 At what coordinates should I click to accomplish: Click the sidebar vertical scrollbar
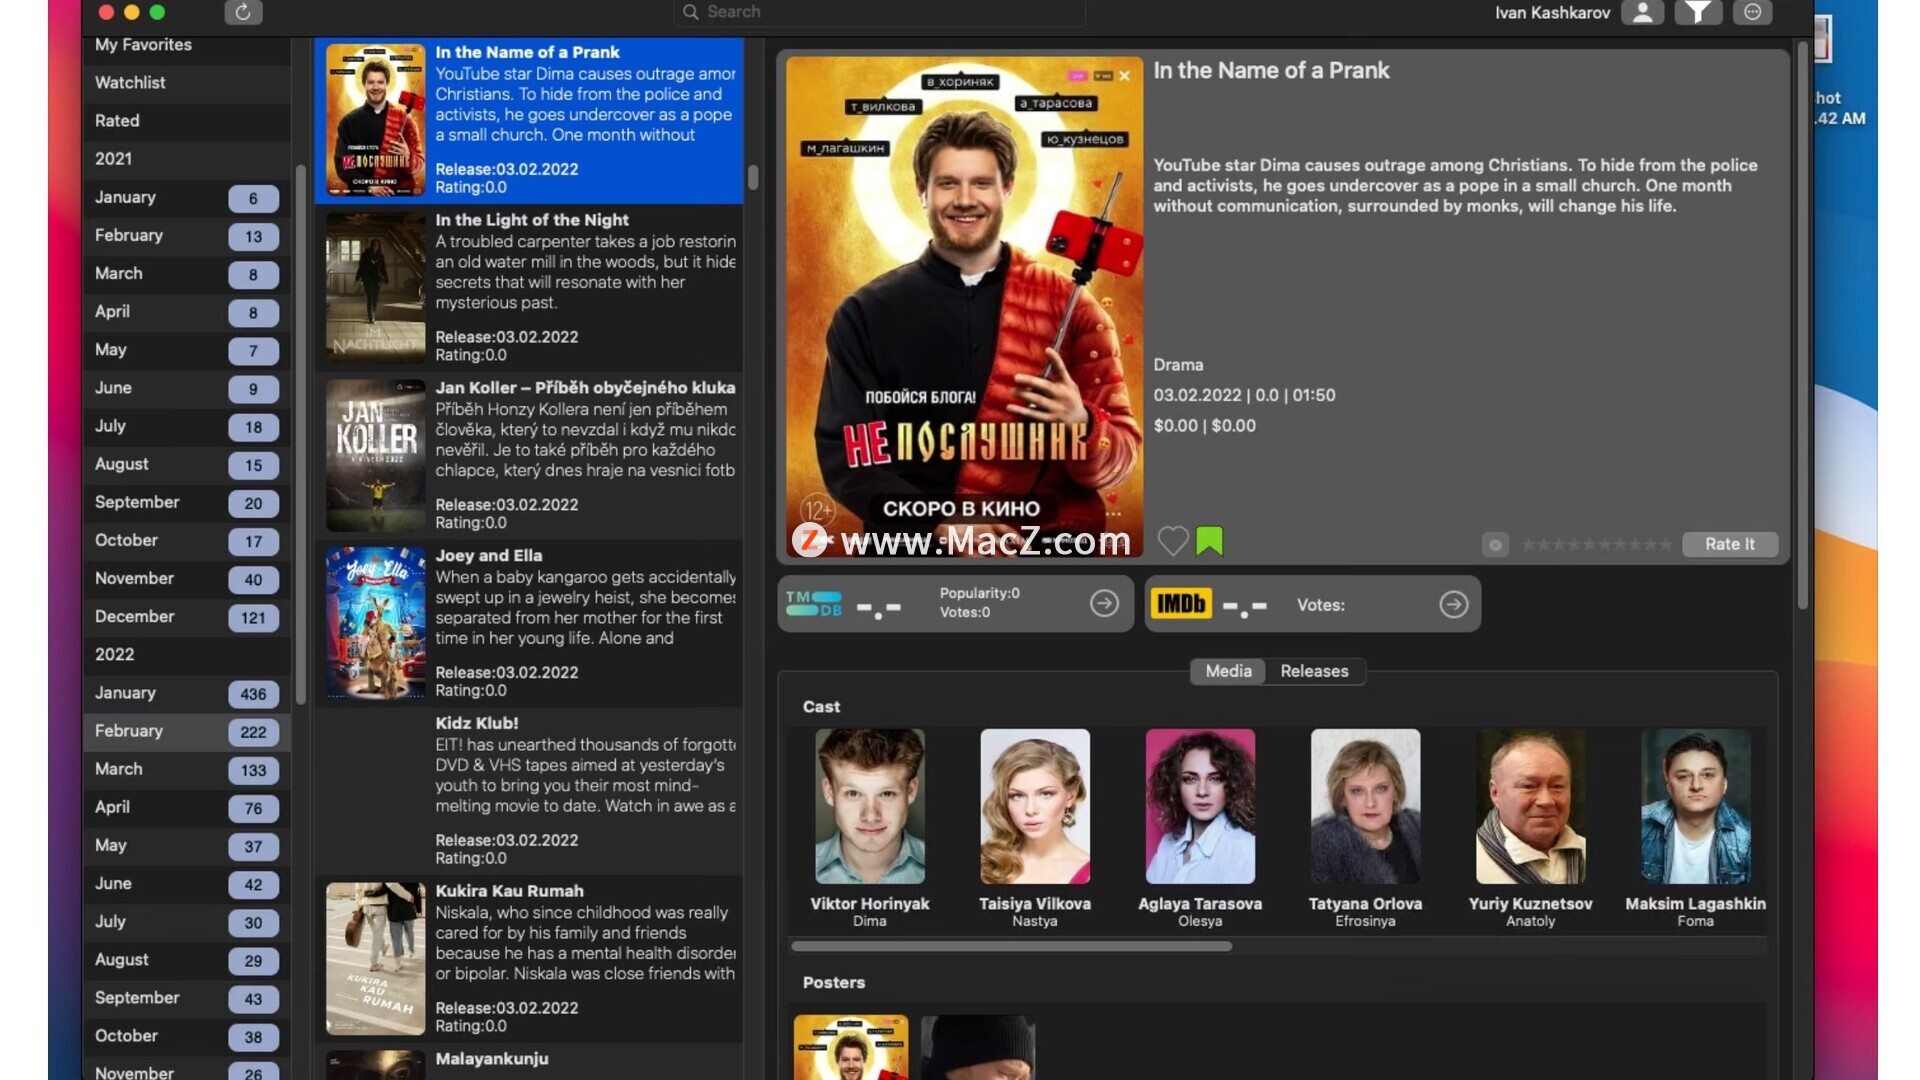[x=300, y=434]
